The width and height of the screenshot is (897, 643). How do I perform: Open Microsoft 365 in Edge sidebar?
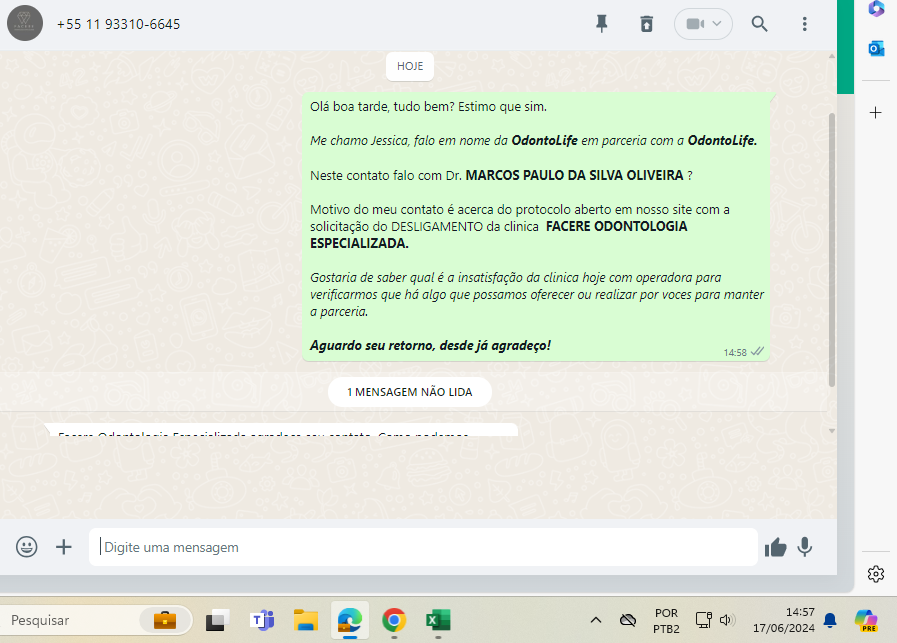pos(876,9)
